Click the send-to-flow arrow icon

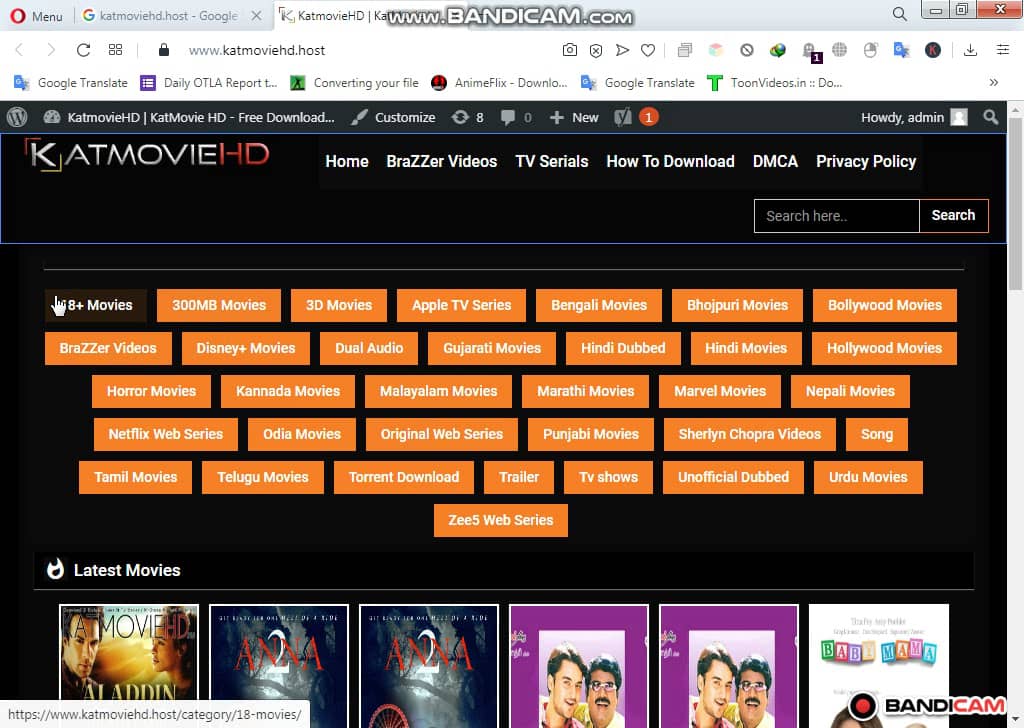[x=622, y=50]
